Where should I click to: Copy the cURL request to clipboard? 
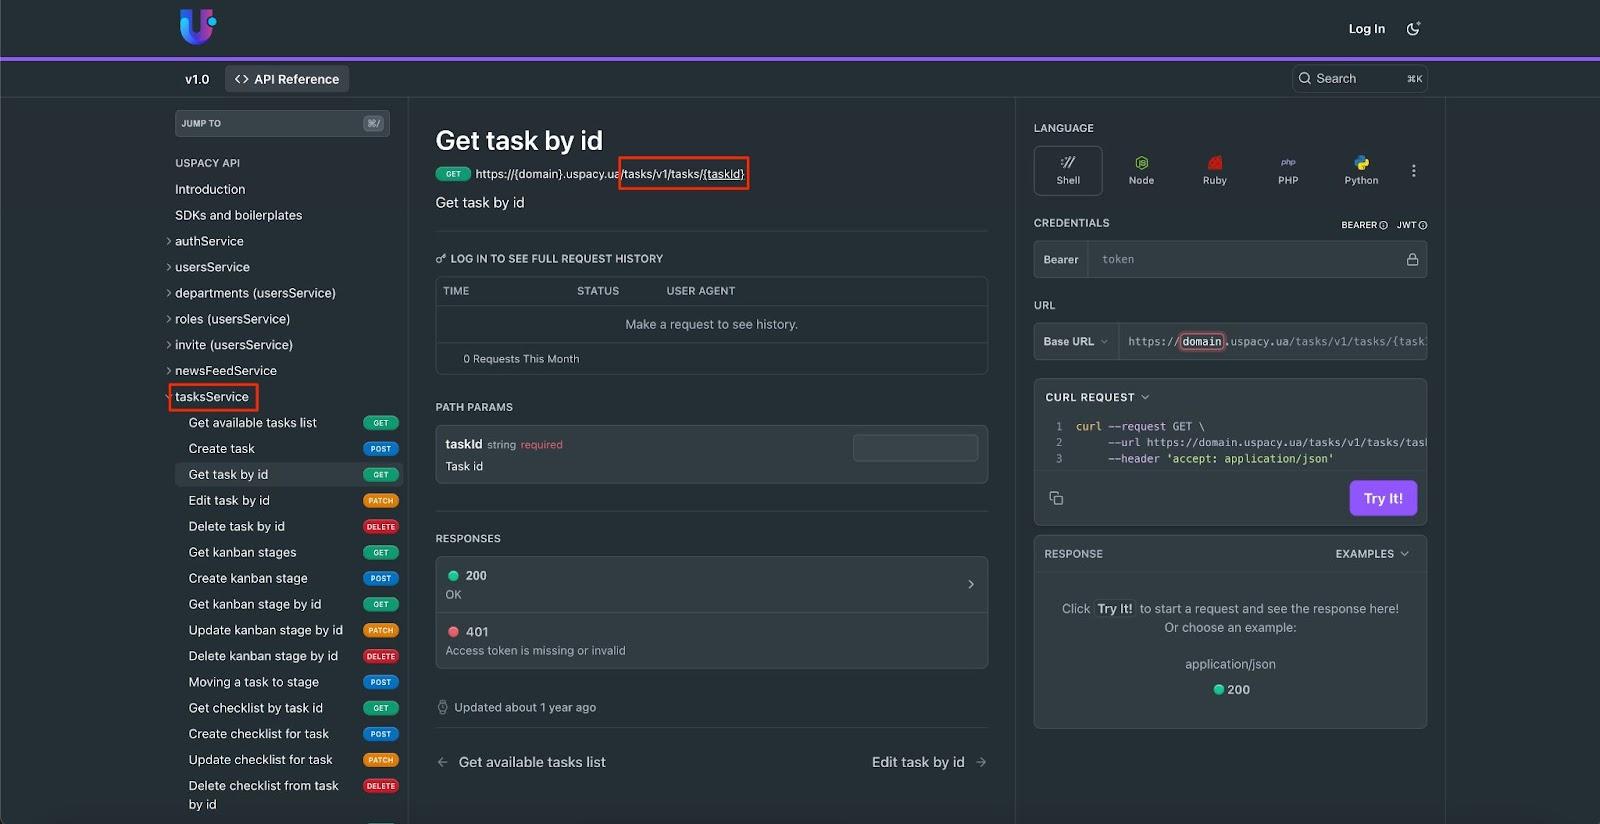(1056, 498)
